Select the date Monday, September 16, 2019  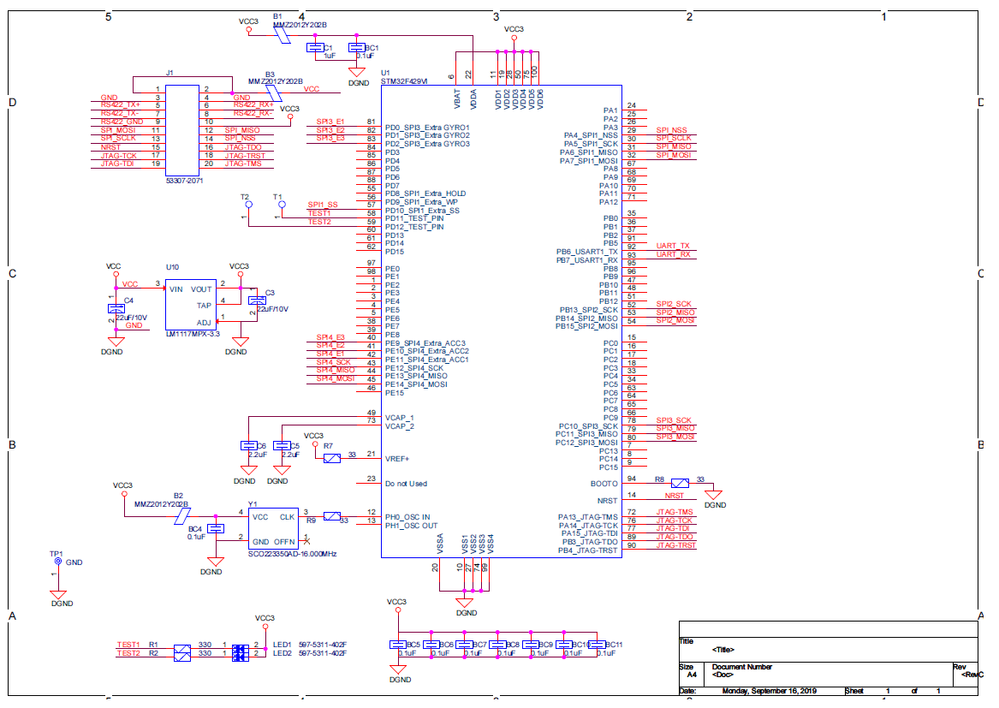point(769,691)
